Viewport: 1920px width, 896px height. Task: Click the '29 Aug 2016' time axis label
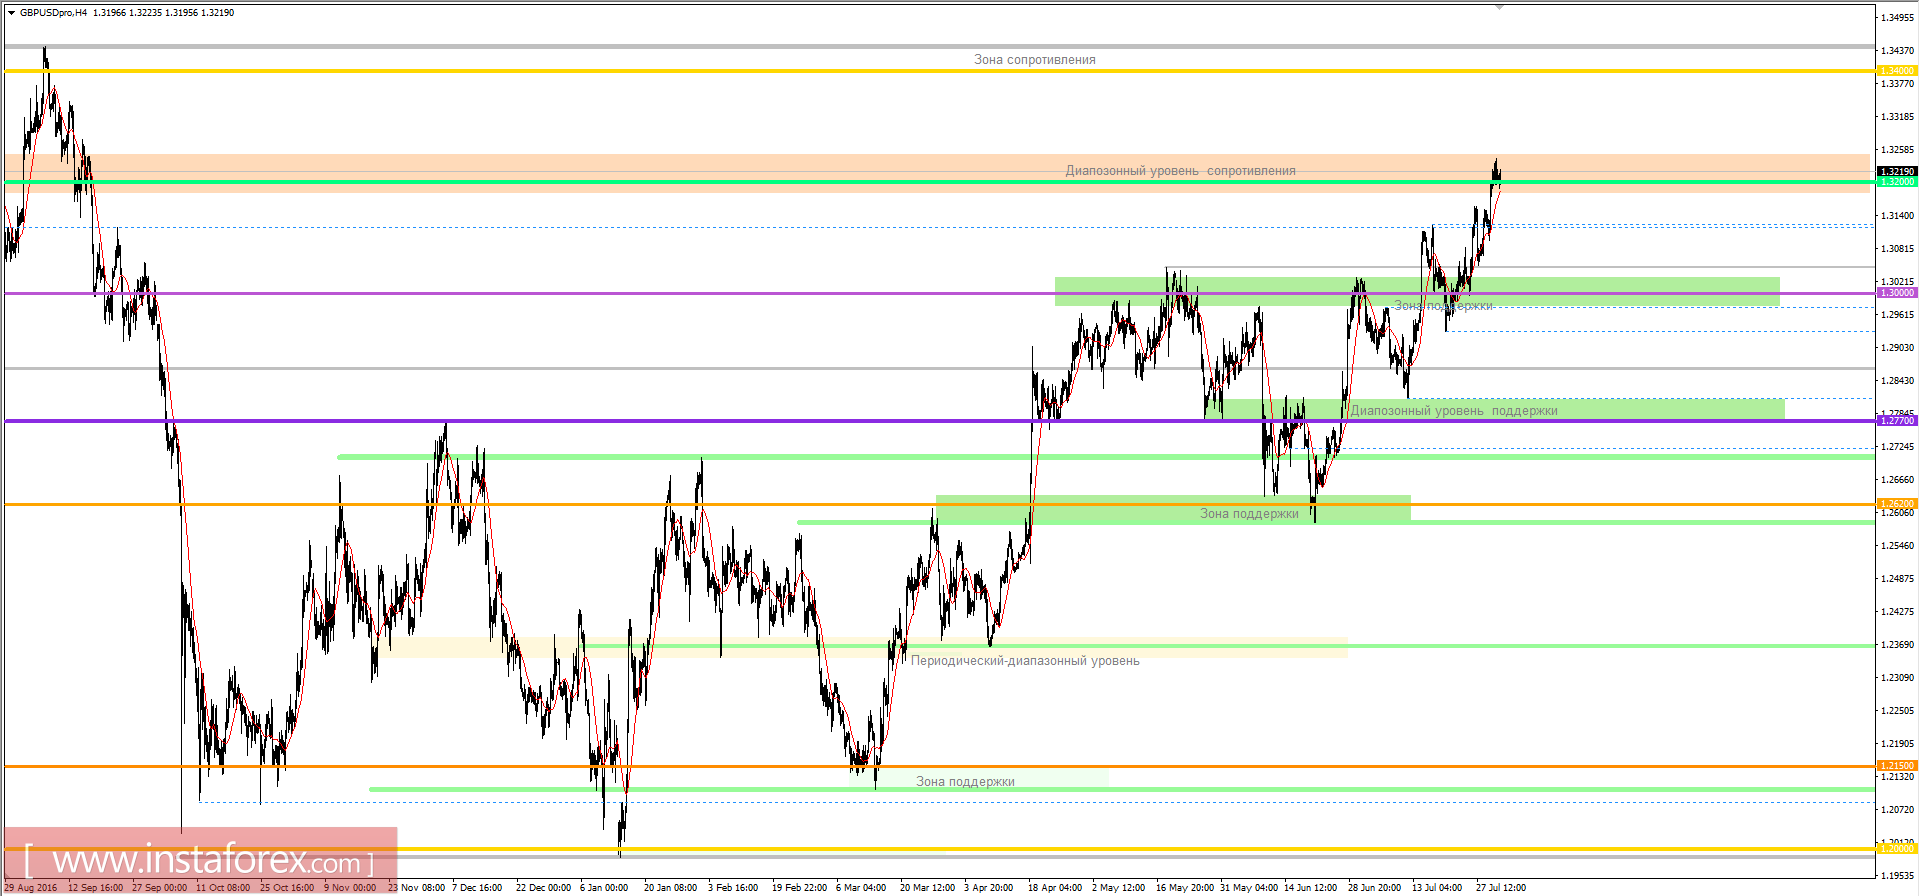point(31,888)
